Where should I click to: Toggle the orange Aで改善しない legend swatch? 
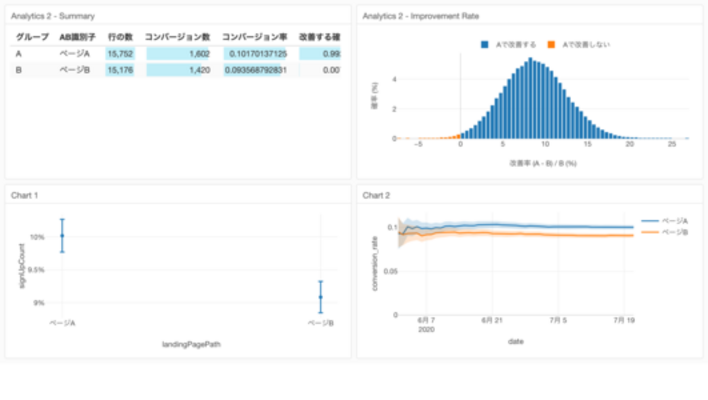pyautogui.click(x=551, y=44)
